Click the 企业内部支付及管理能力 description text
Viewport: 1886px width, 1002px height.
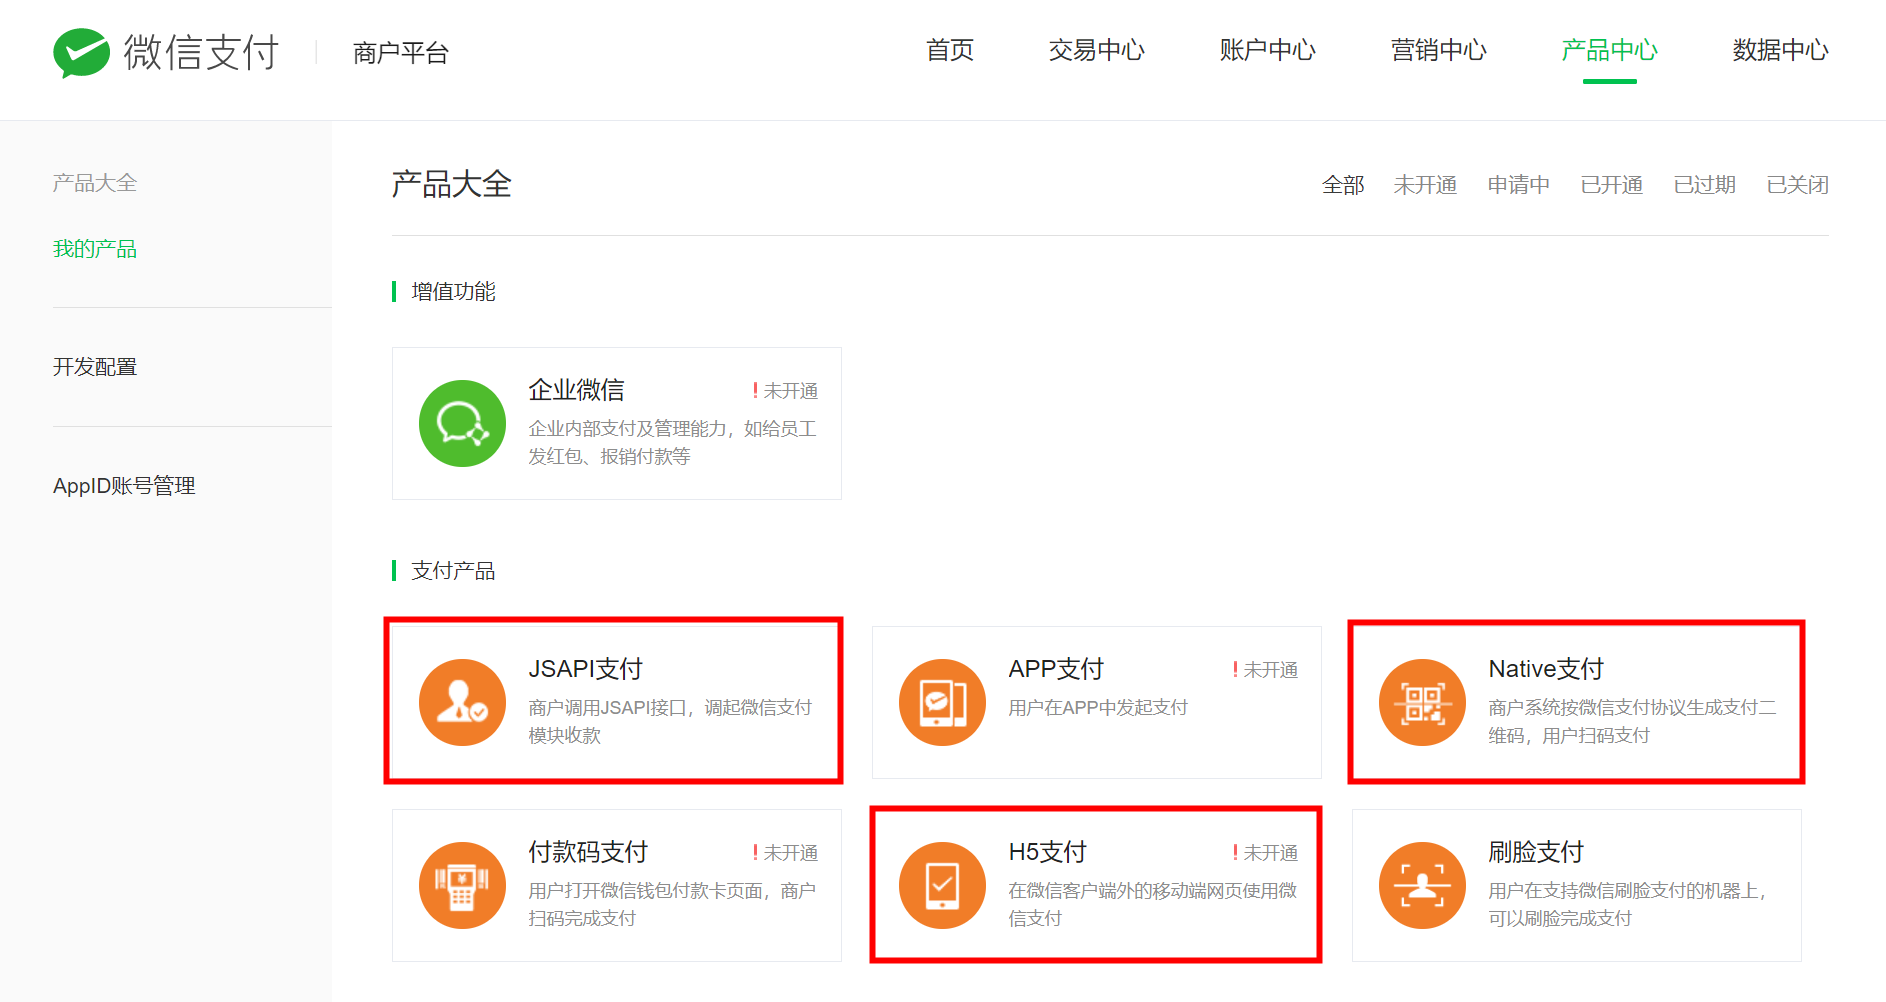click(672, 442)
